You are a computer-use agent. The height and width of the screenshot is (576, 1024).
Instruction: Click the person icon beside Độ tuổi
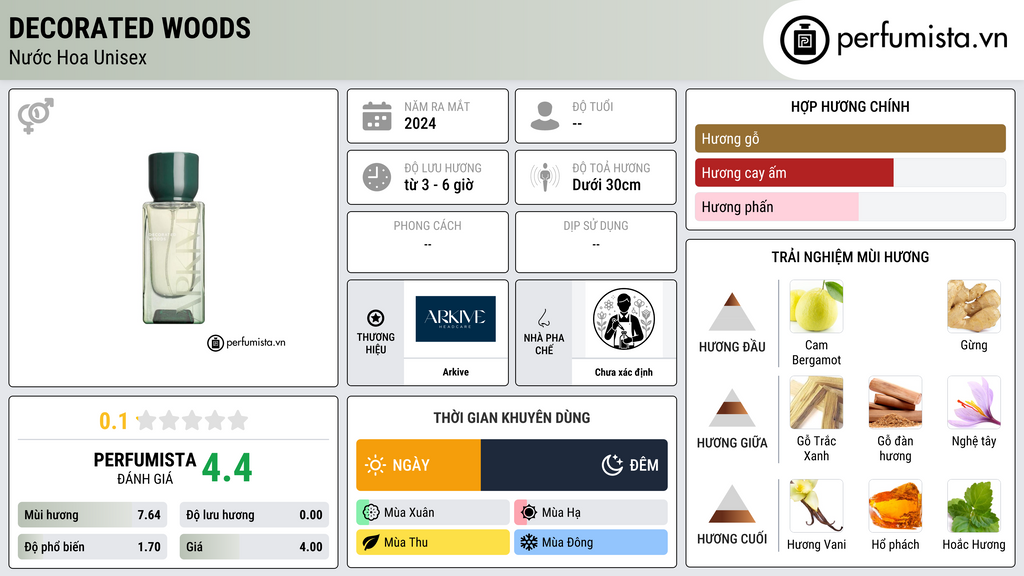point(545,116)
